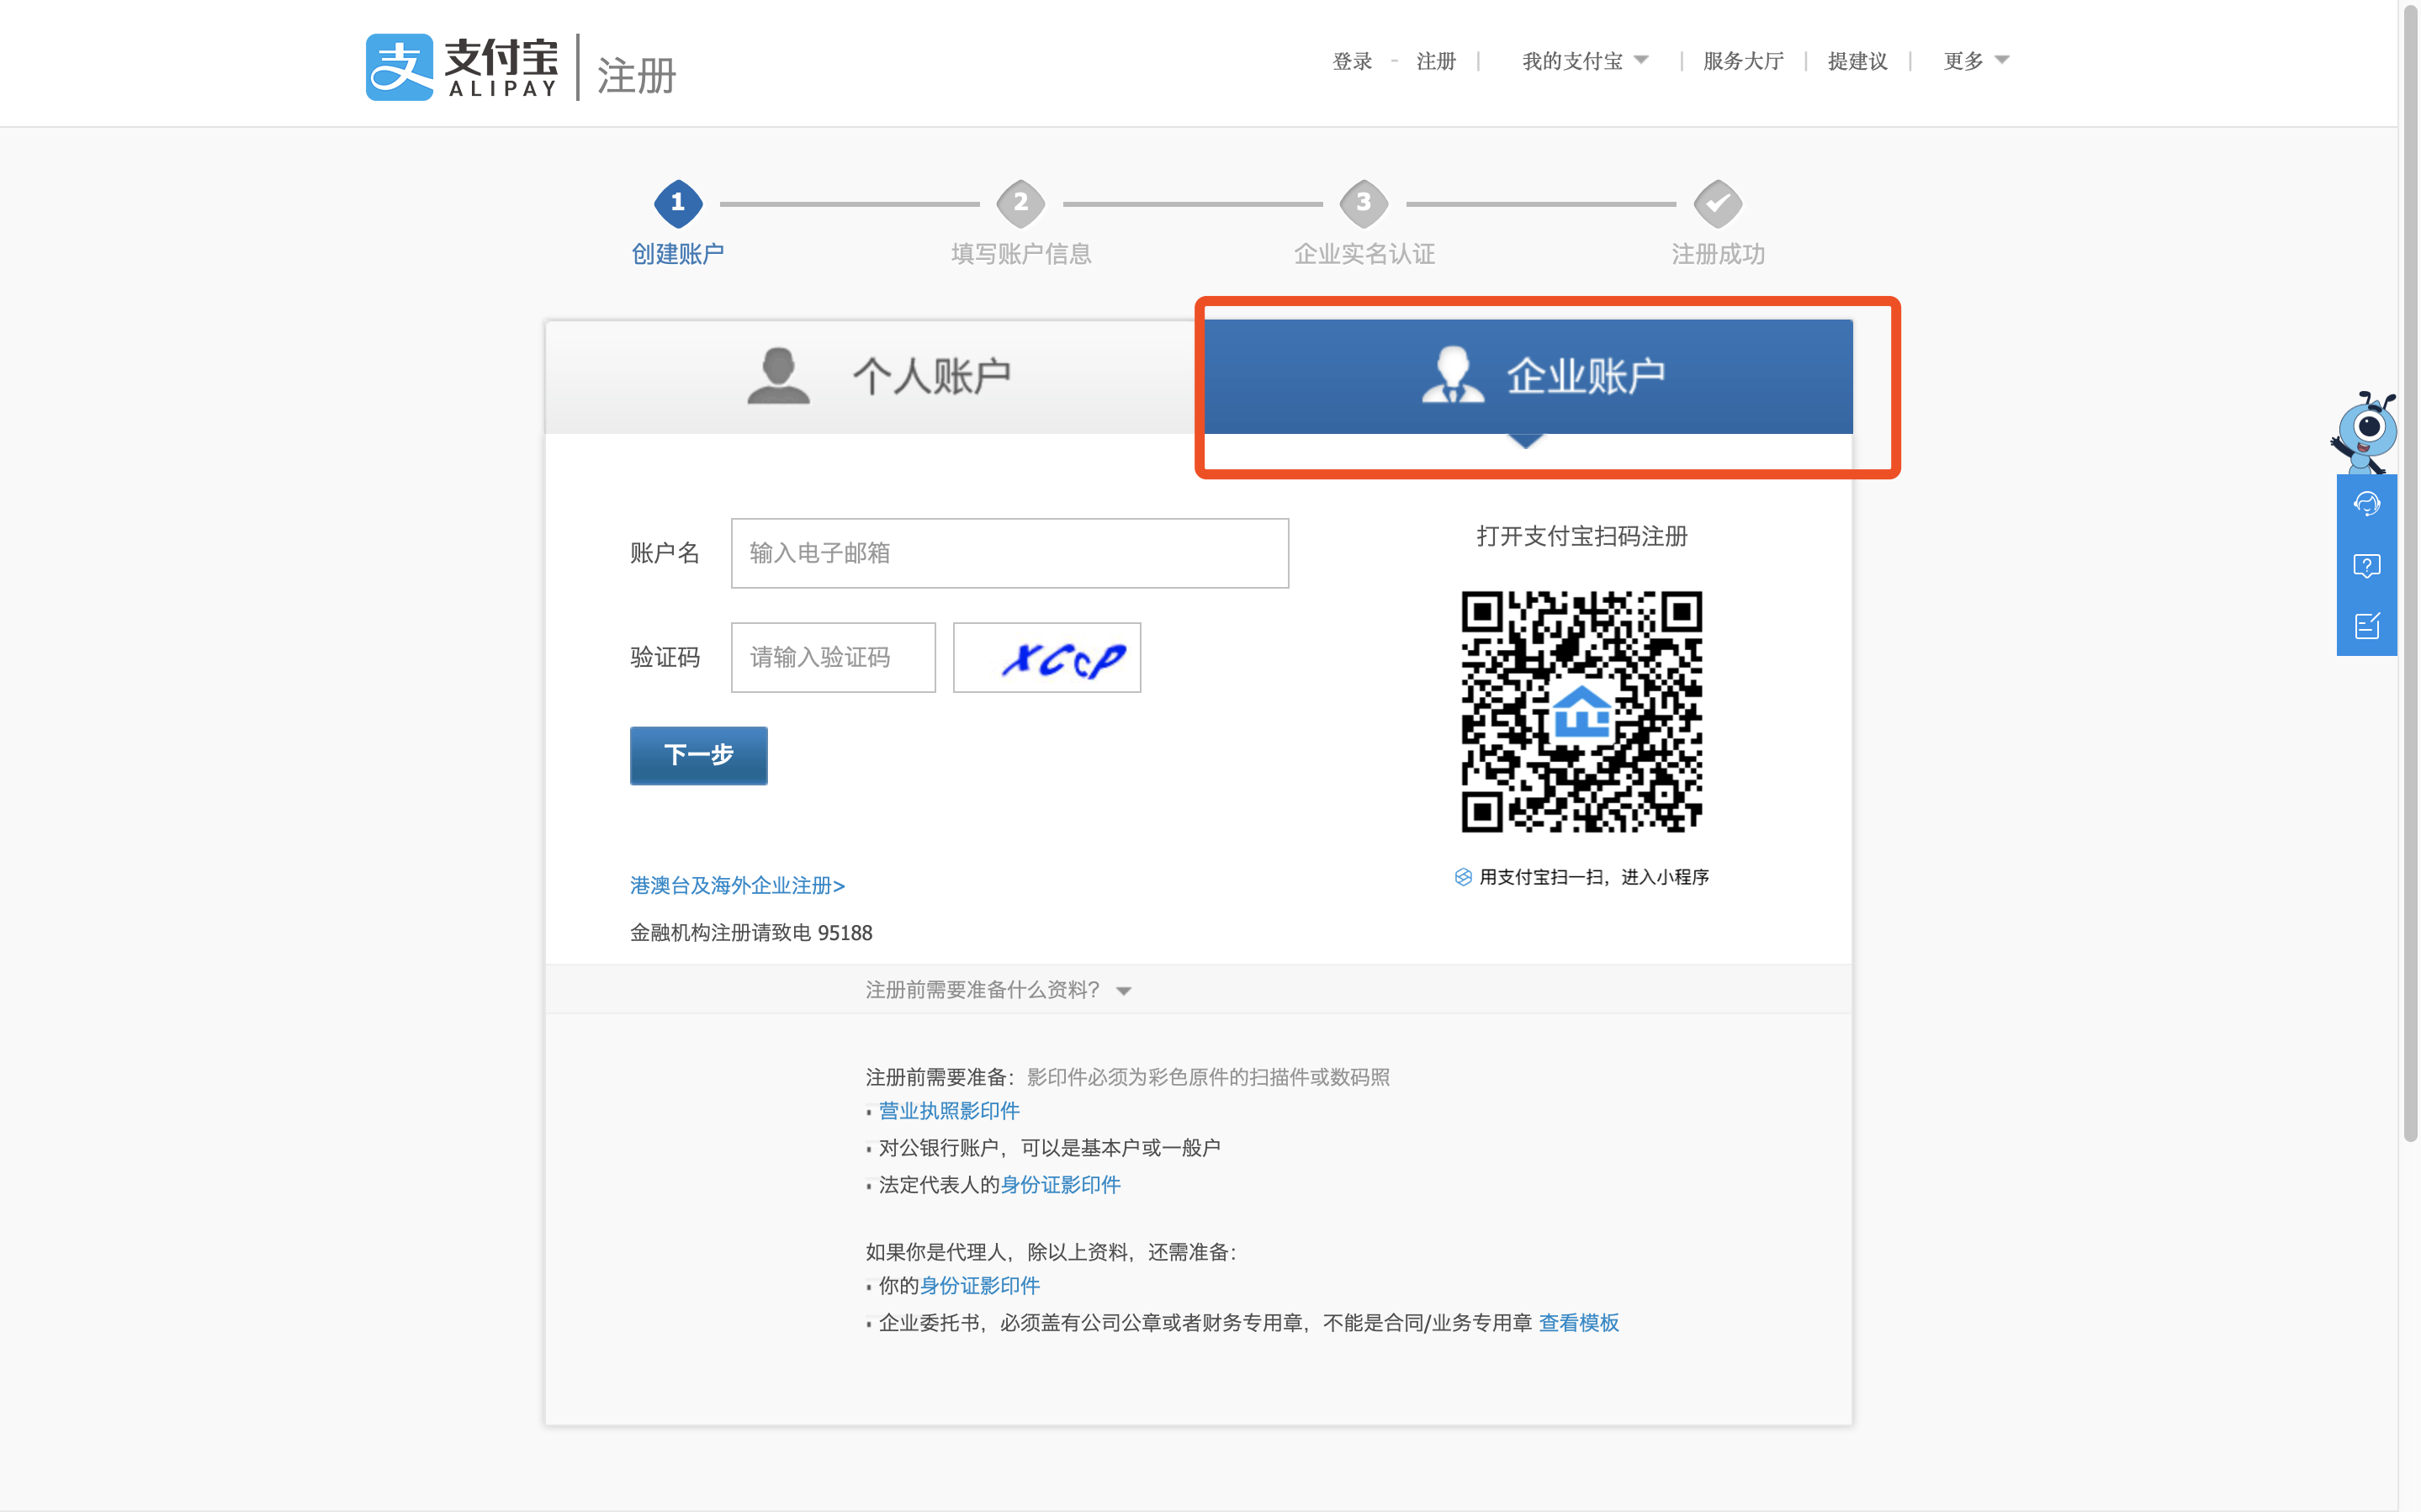
Task: Click step 1 diamond marker
Action: 678,203
